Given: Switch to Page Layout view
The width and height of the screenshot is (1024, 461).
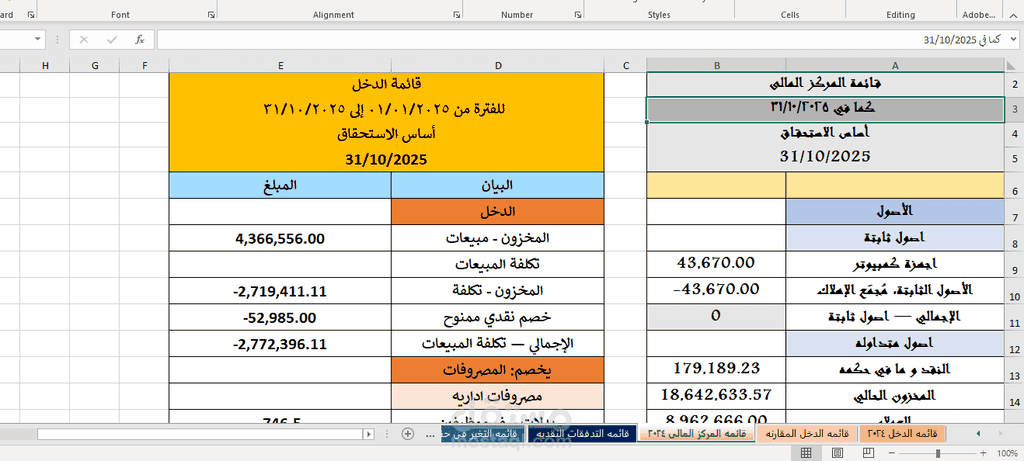Looking at the screenshot, I should pyautogui.click(x=837, y=452).
